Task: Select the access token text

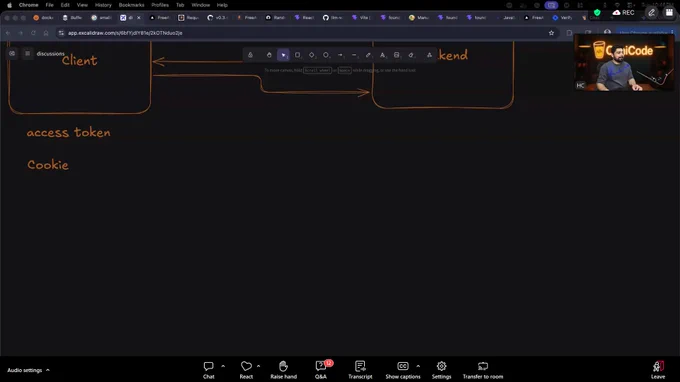Action: tap(69, 132)
